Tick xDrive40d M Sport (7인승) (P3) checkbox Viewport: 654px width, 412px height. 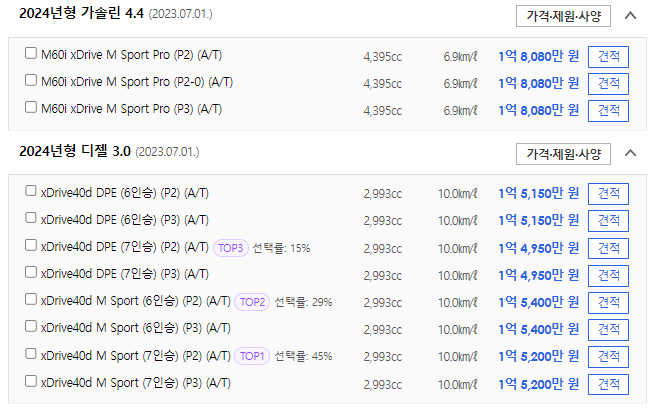(x=31, y=381)
